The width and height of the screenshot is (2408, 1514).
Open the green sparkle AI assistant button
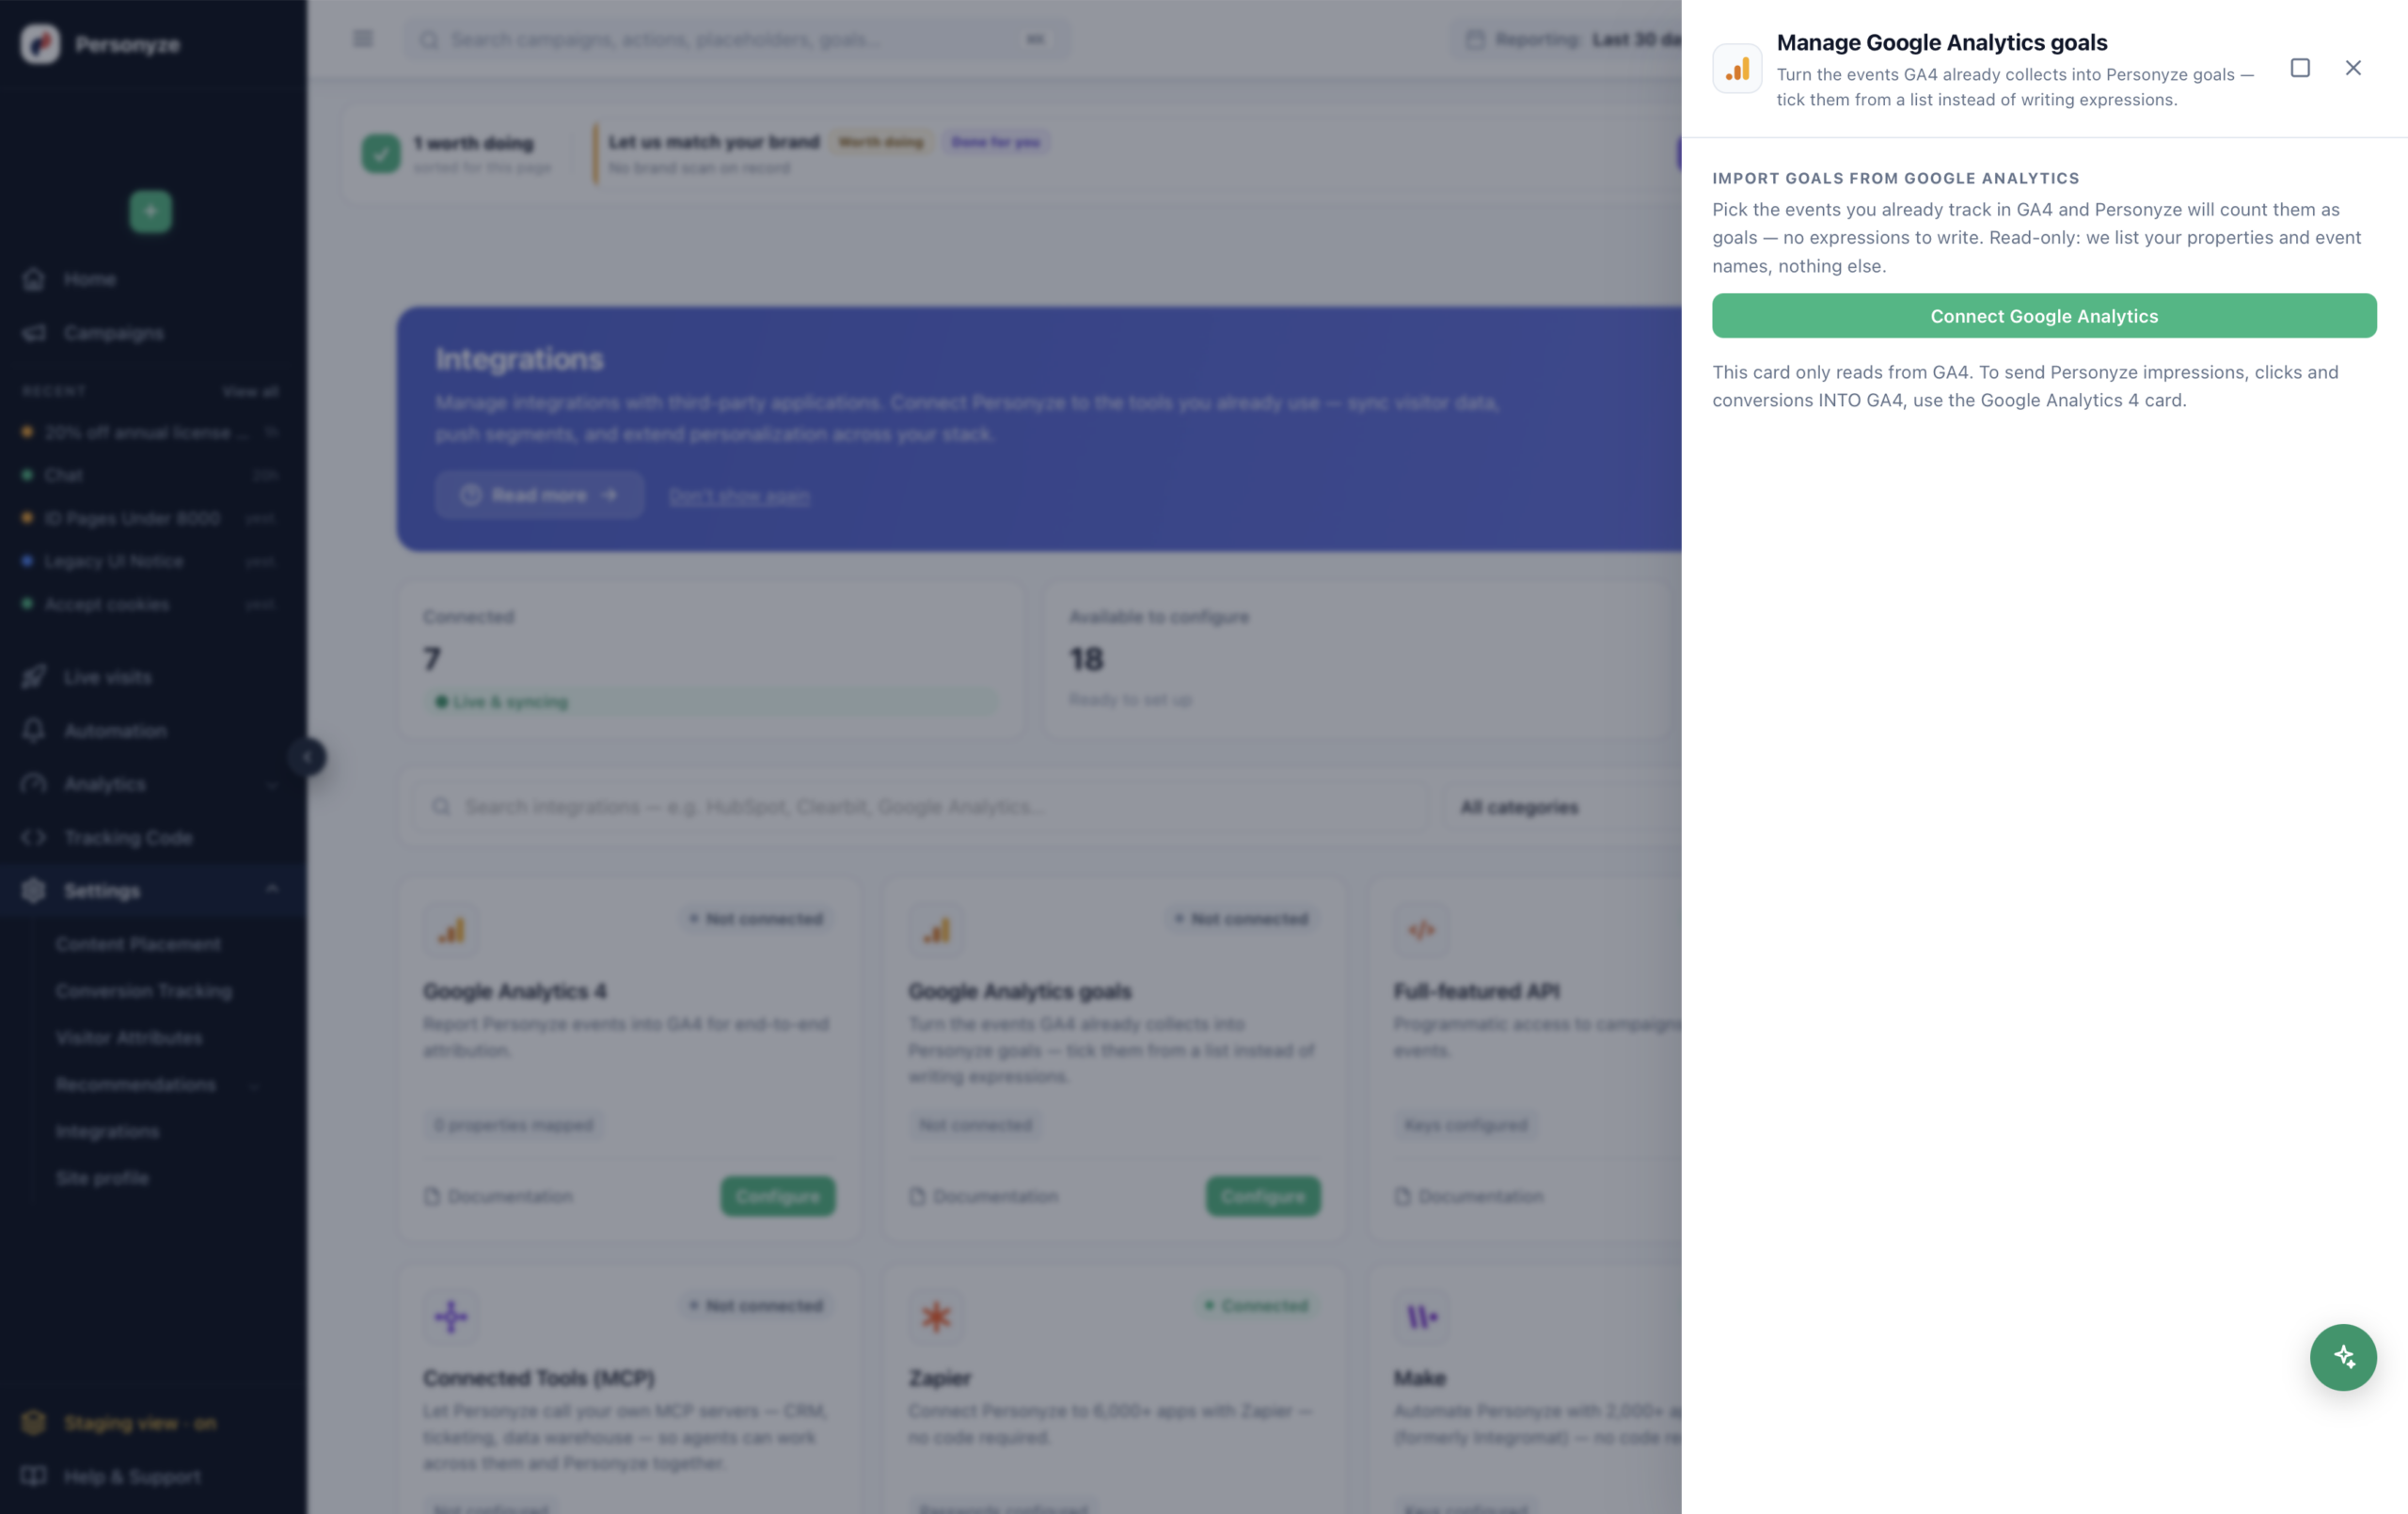click(2343, 1357)
